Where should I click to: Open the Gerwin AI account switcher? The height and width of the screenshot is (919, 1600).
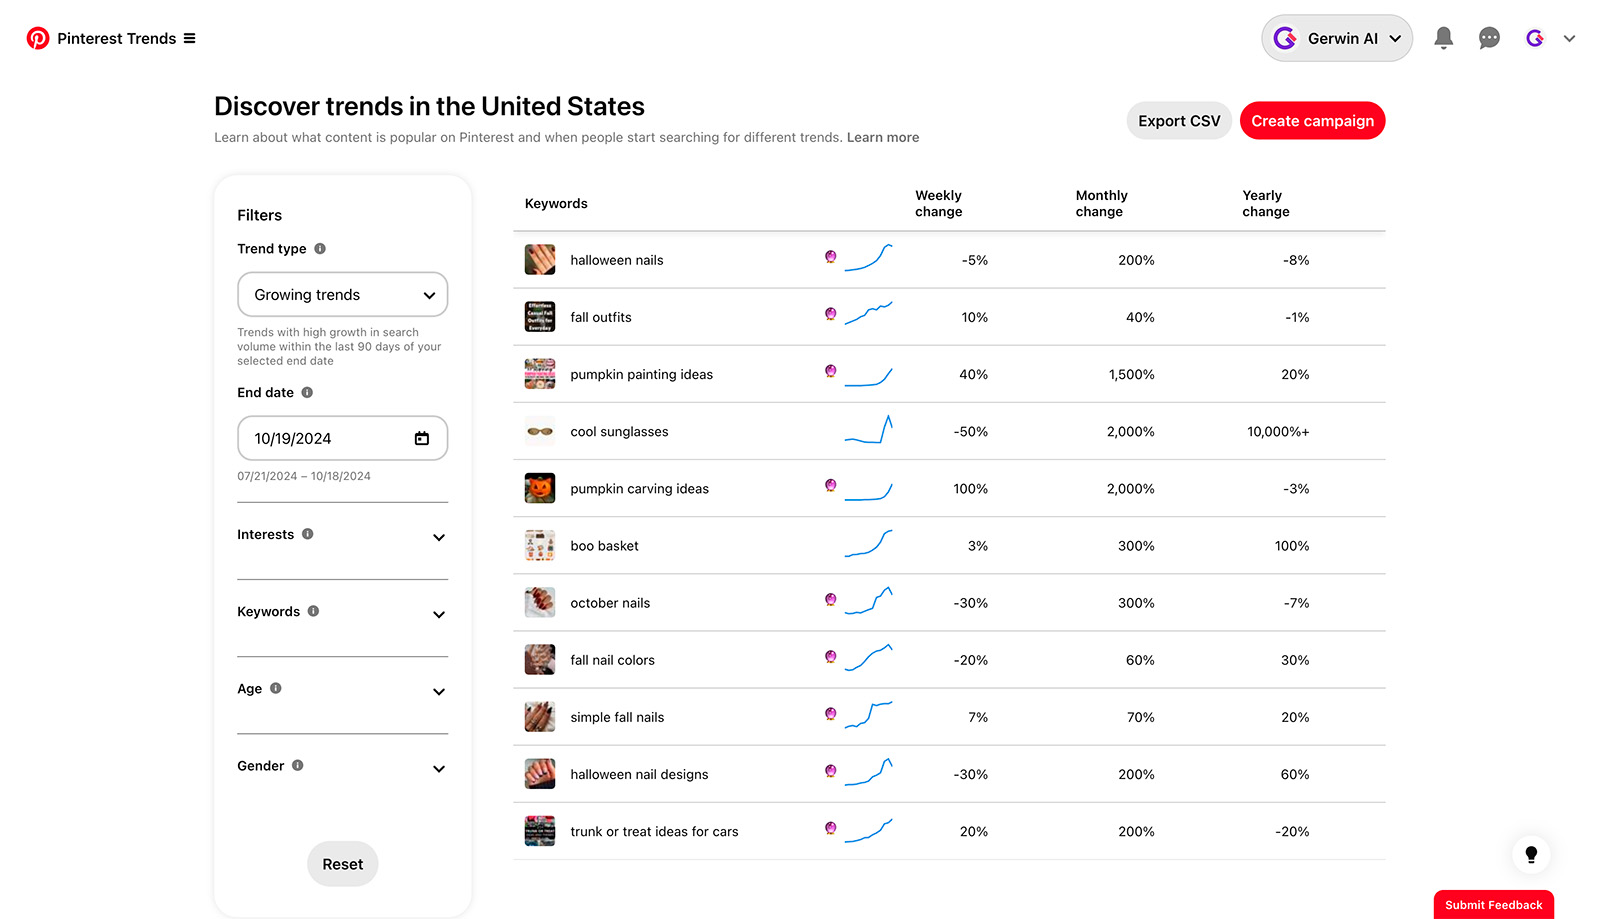tap(1337, 38)
